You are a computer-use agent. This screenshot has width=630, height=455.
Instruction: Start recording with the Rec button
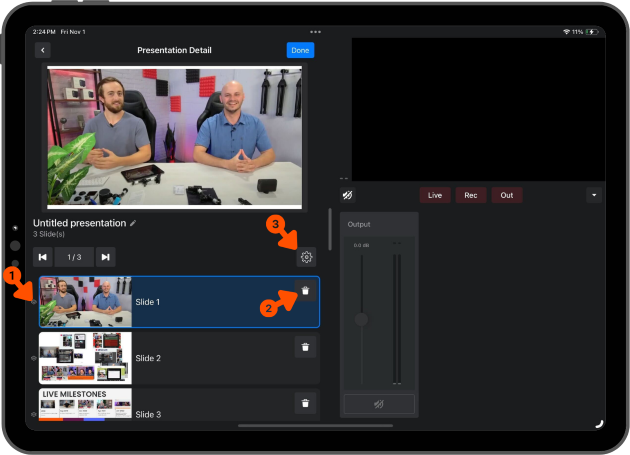tap(471, 195)
